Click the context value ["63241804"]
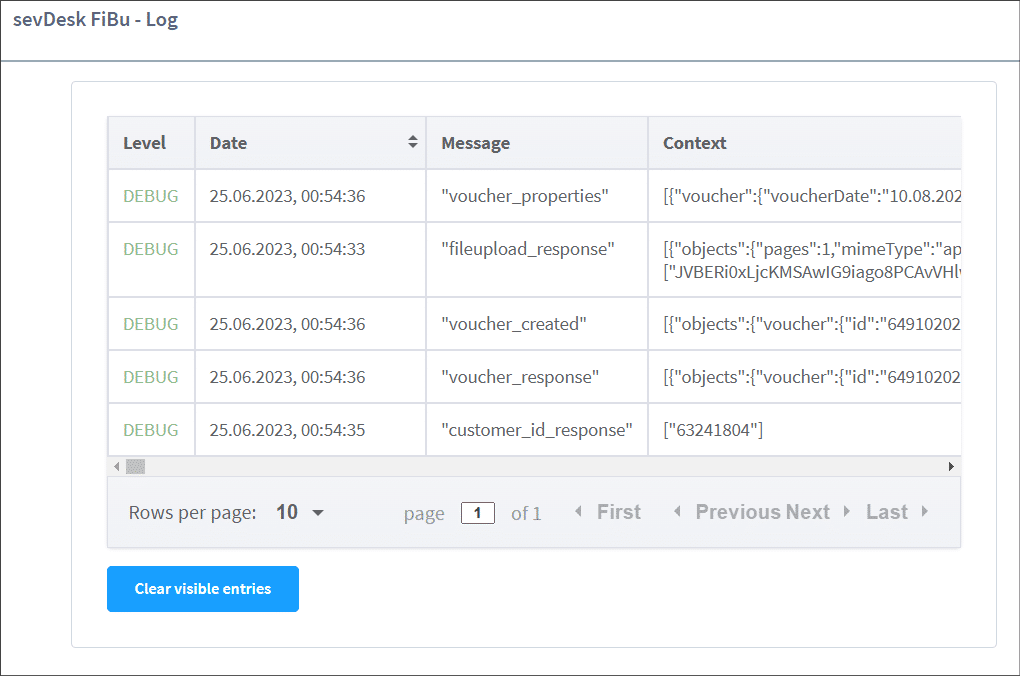Screen dimensions: 1020x676 tap(713, 430)
